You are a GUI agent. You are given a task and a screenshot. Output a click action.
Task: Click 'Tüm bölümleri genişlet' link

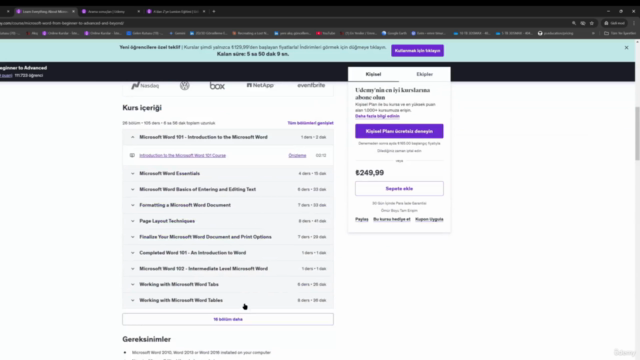coord(310,123)
